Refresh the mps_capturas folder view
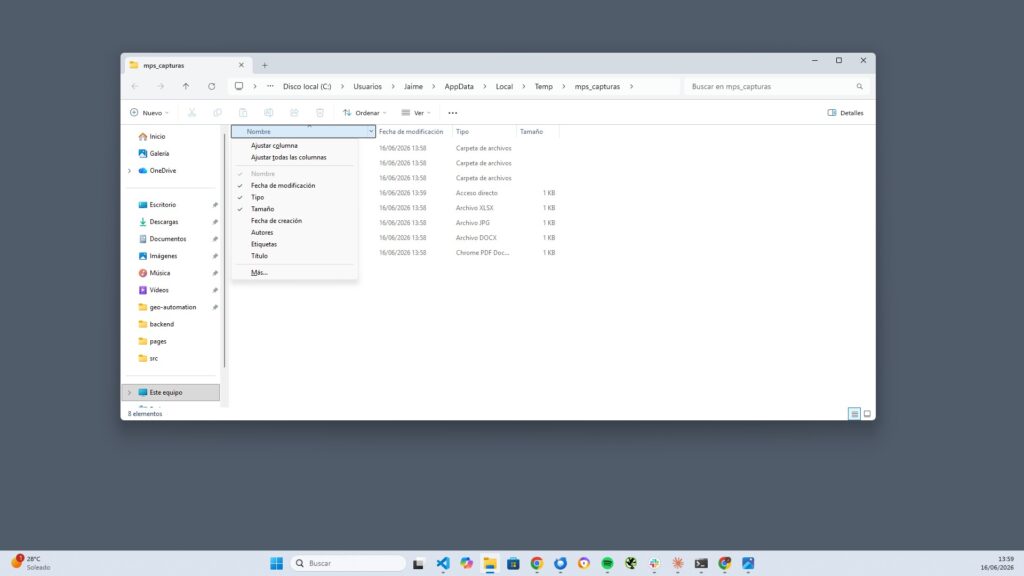The width and height of the screenshot is (1024, 576). [212, 86]
